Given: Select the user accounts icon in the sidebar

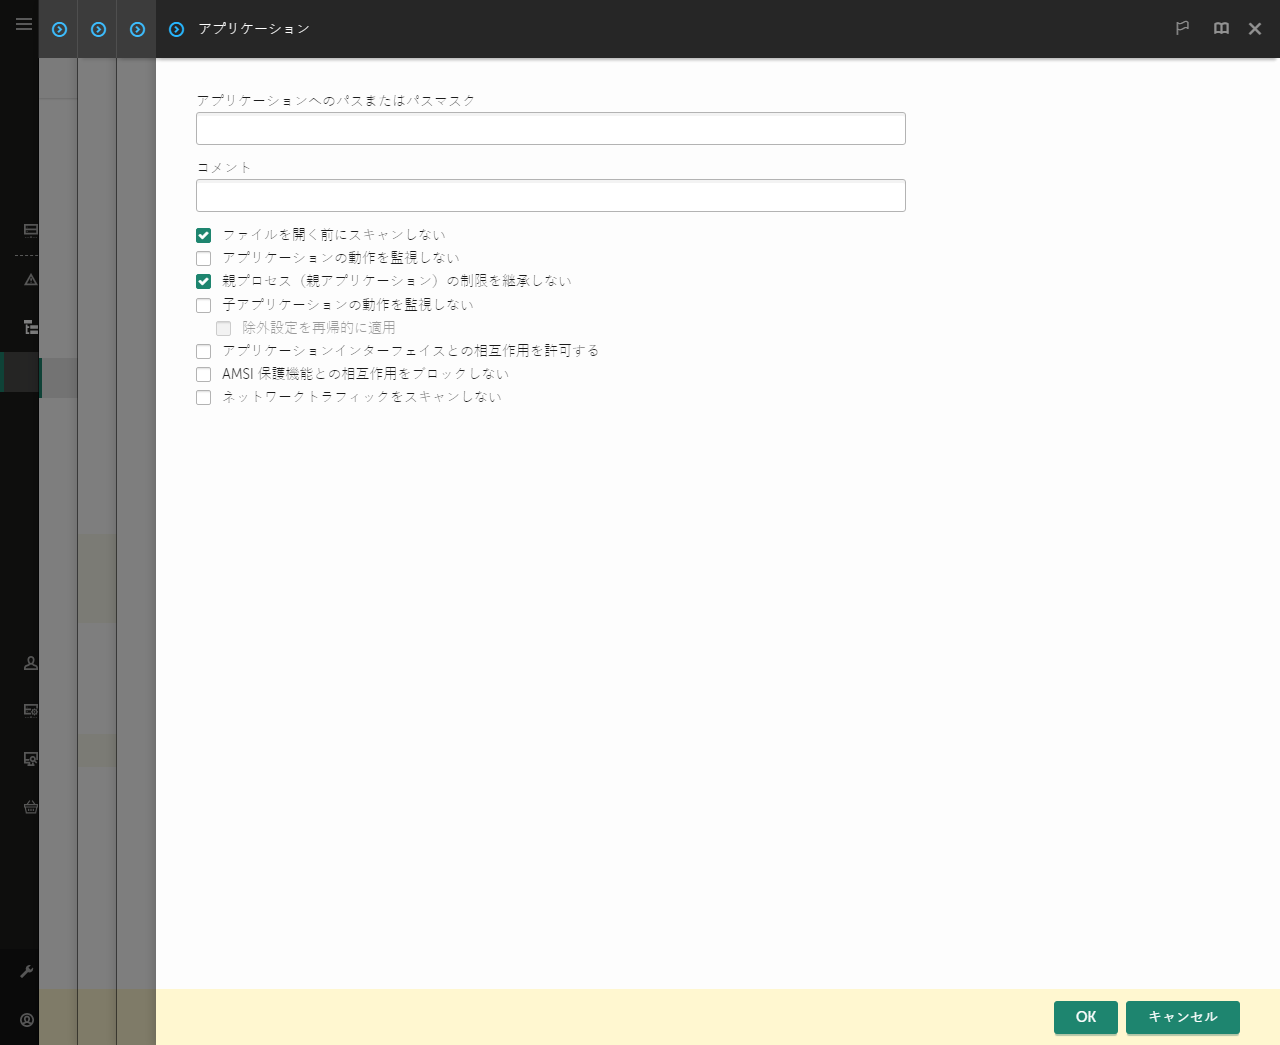Looking at the screenshot, I should tap(30, 663).
